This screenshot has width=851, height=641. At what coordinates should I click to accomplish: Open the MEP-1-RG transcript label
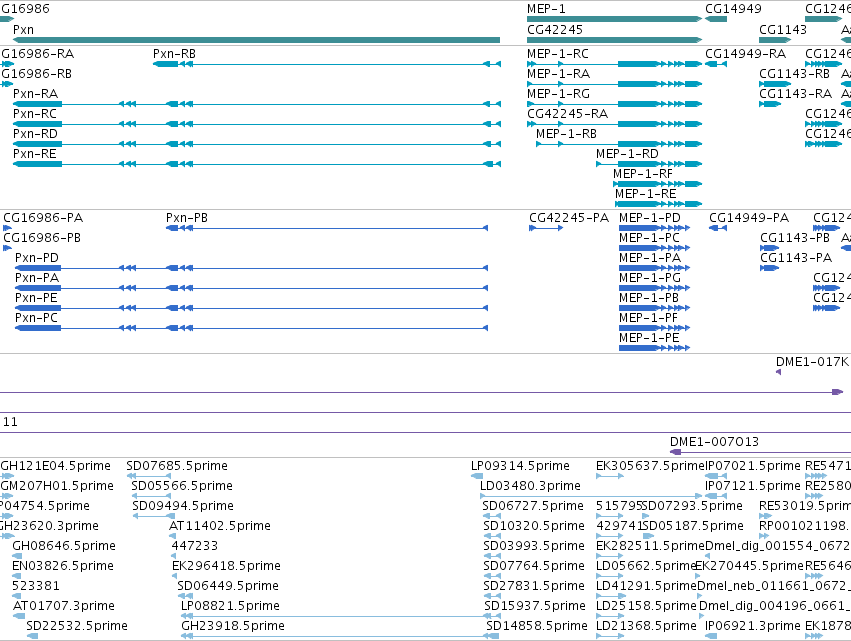pyautogui.click(x=558, y=94)
